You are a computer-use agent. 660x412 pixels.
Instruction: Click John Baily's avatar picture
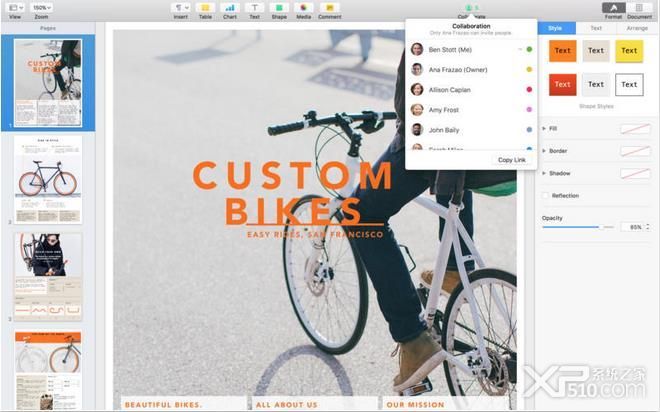417,130
